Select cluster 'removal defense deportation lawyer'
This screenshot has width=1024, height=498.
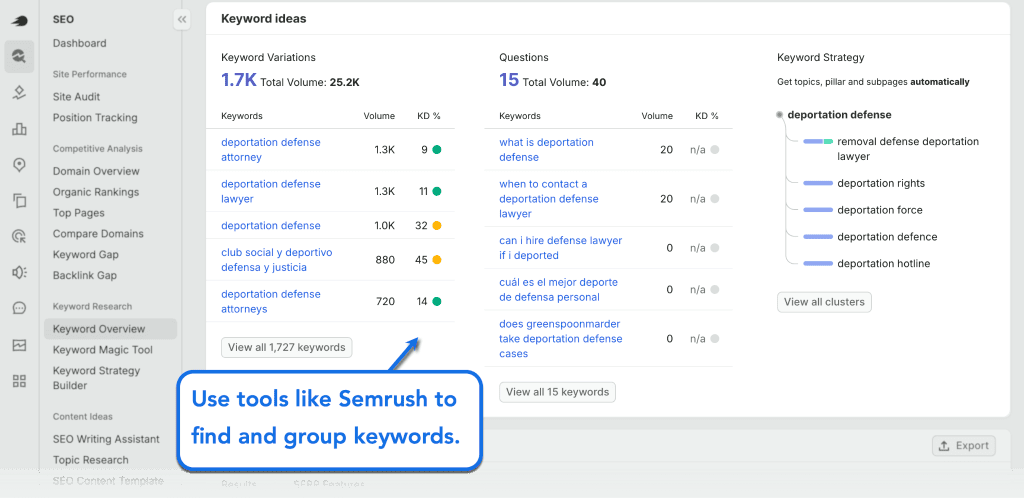[908, 149]
